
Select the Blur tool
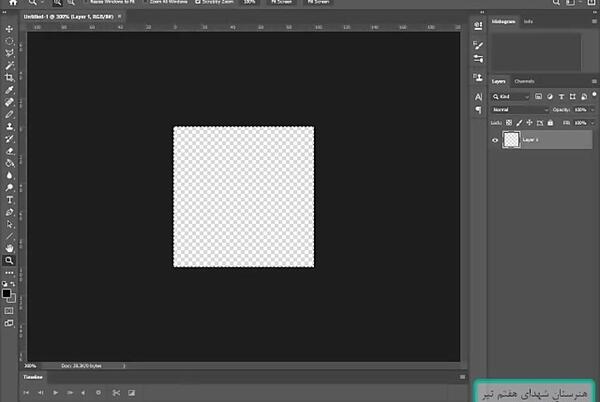[9, 176]
